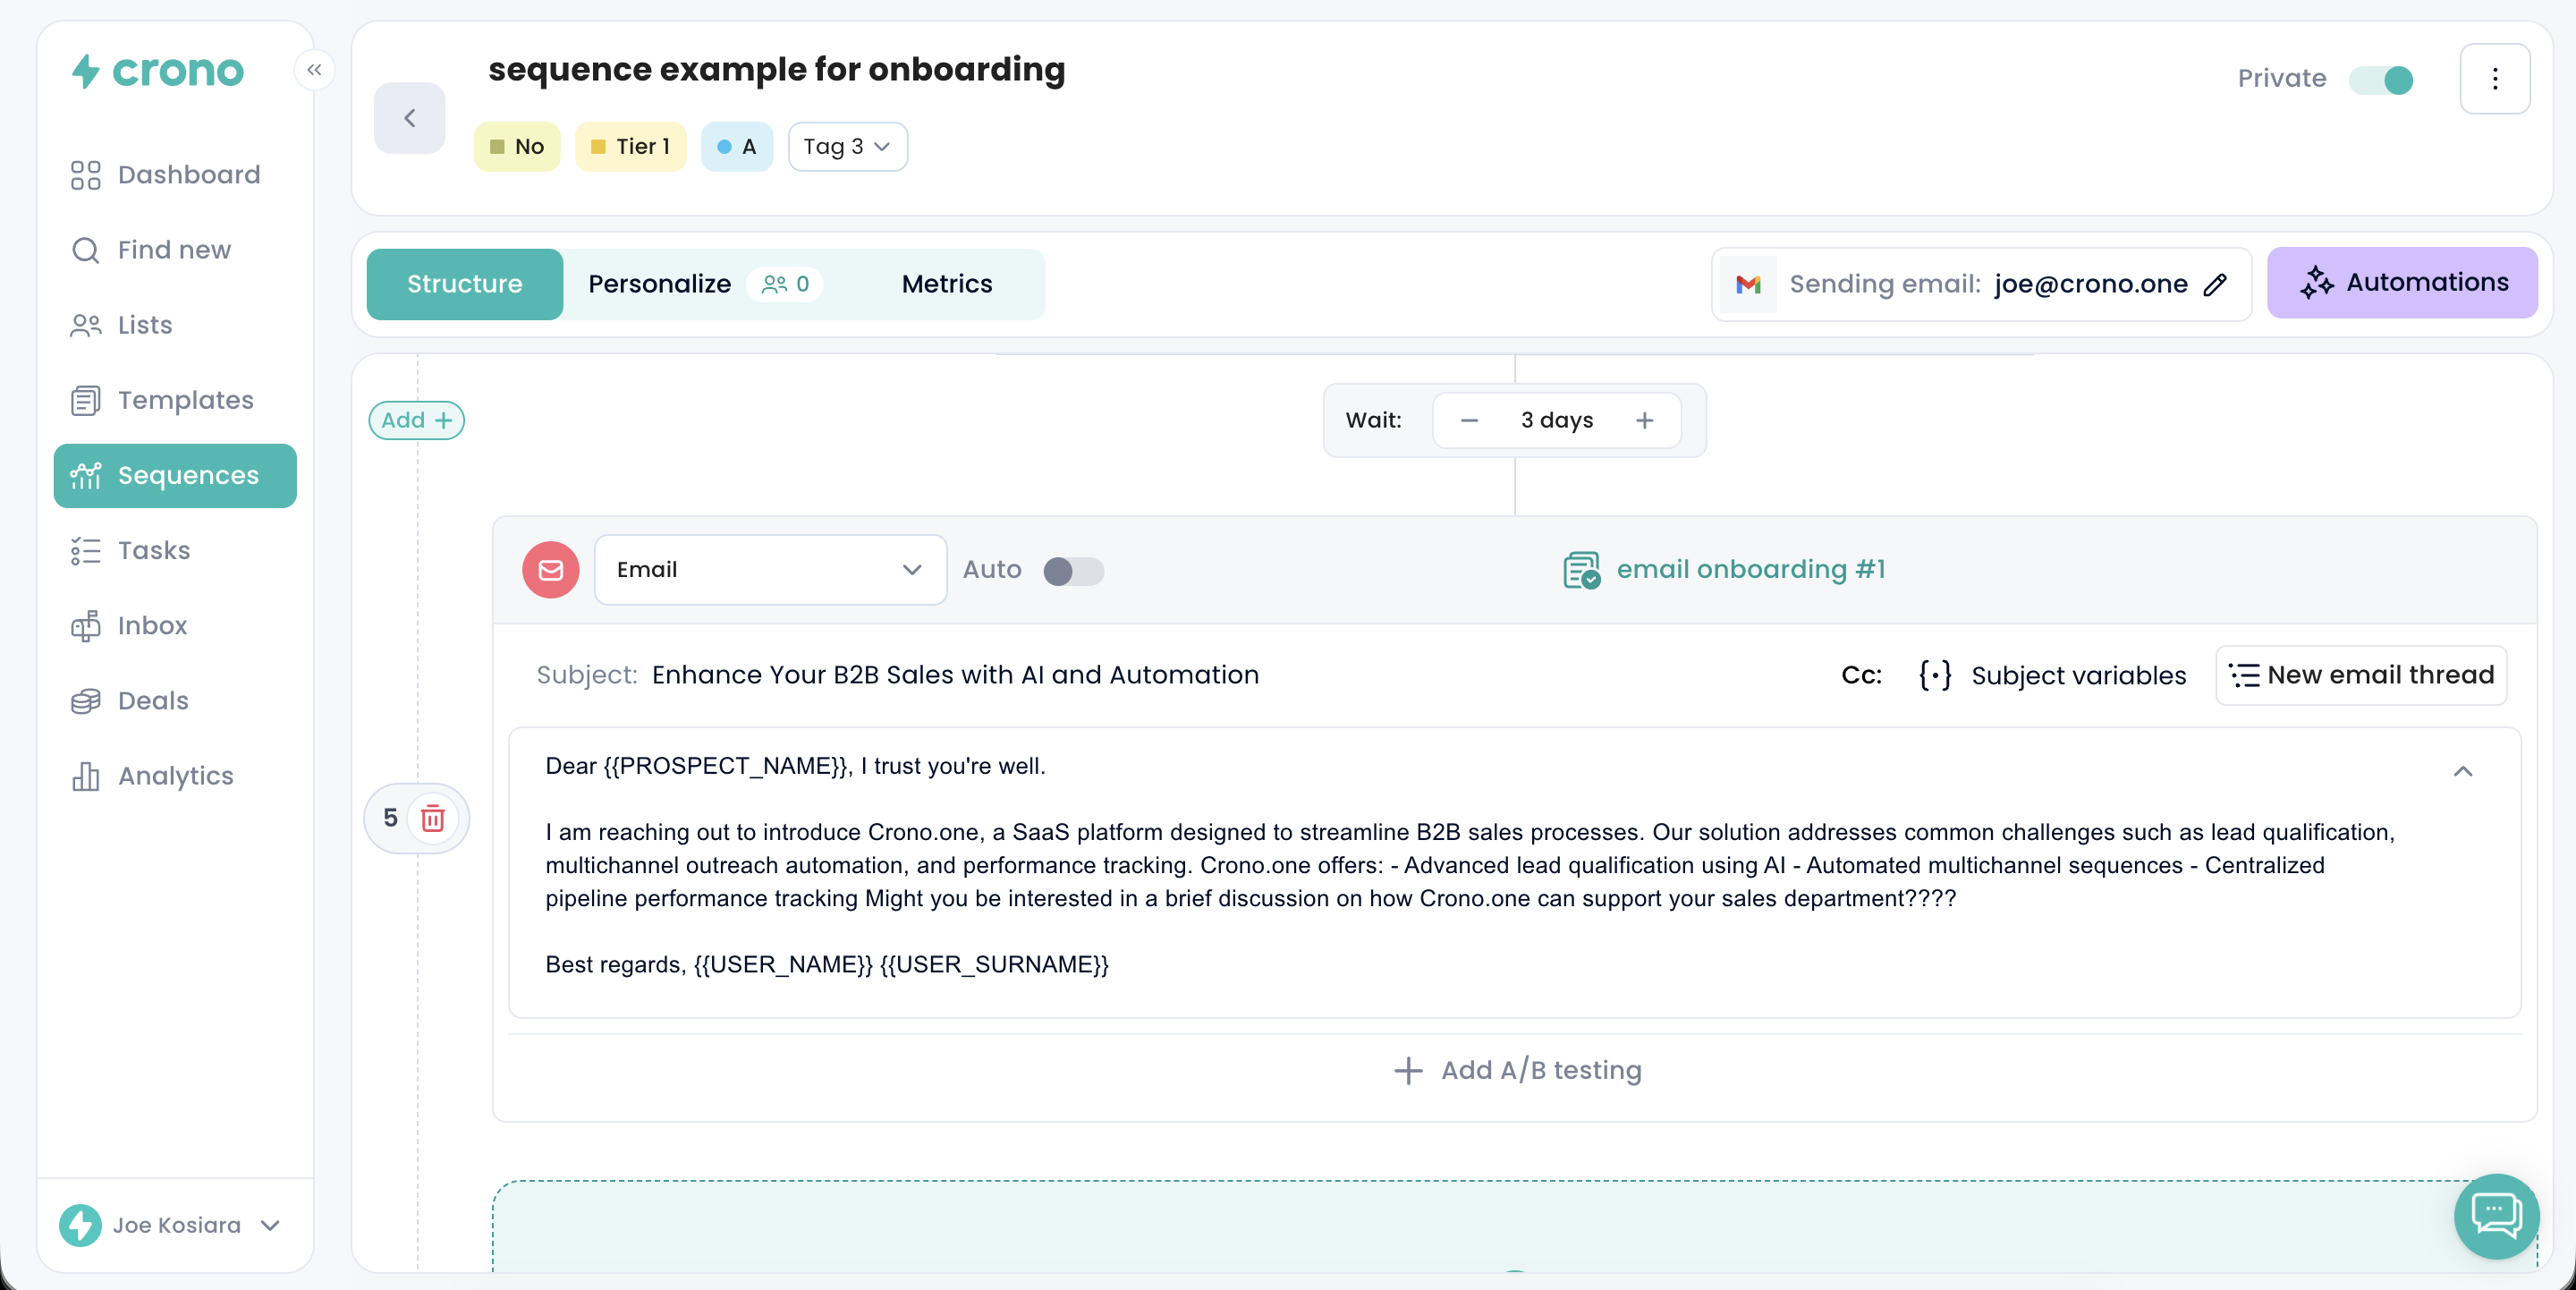The image size is (2576, 1290).
Task: Click the red trash icon on step 5
Action: tap(432, 818)
